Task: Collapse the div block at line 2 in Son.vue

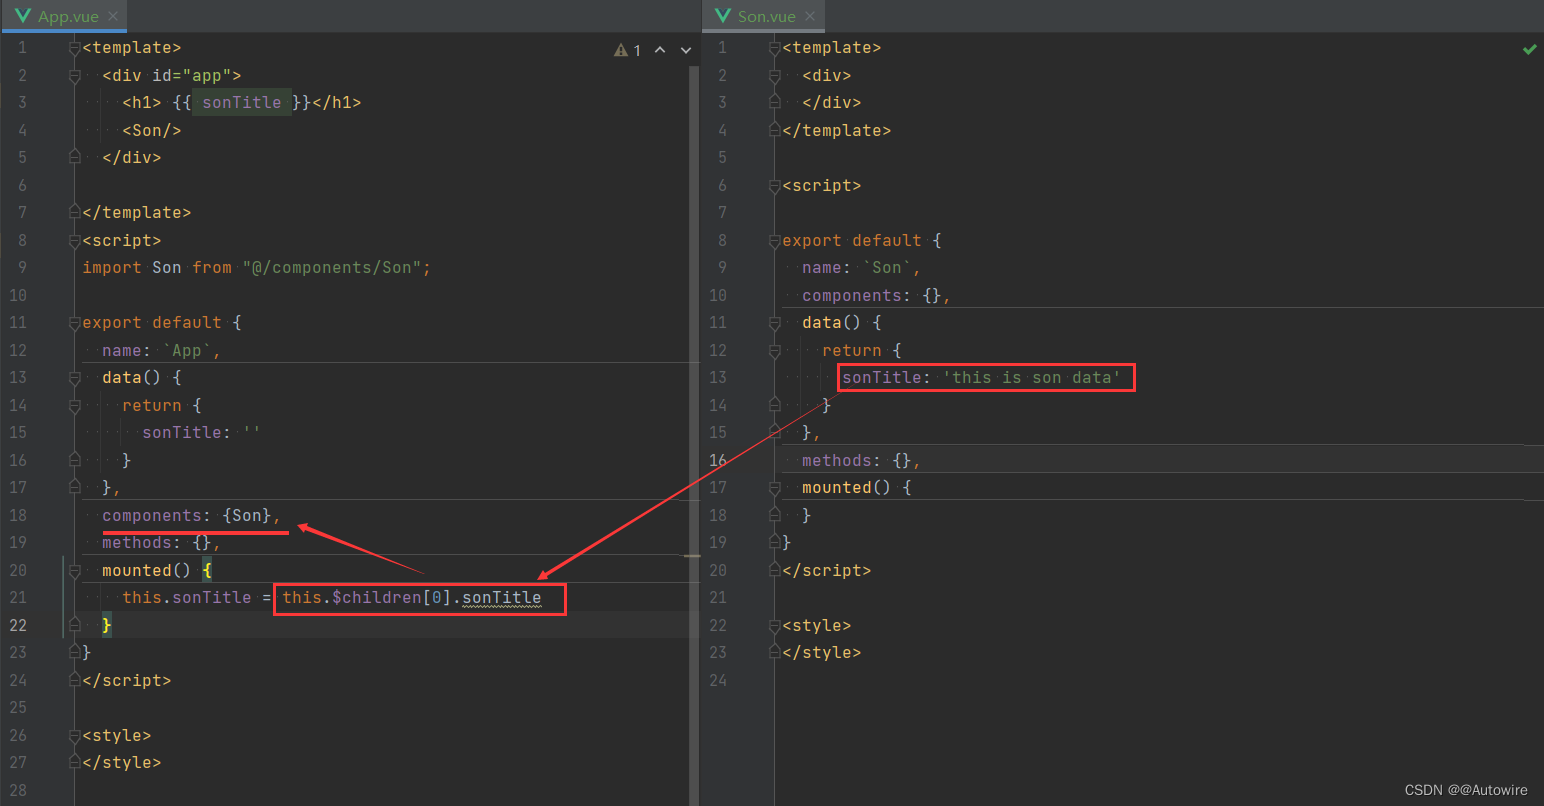Action: tap(775, 75)
